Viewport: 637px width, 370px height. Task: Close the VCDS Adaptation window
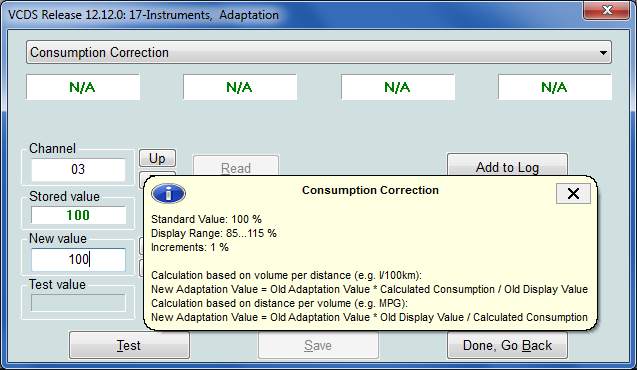click(607, 10)
